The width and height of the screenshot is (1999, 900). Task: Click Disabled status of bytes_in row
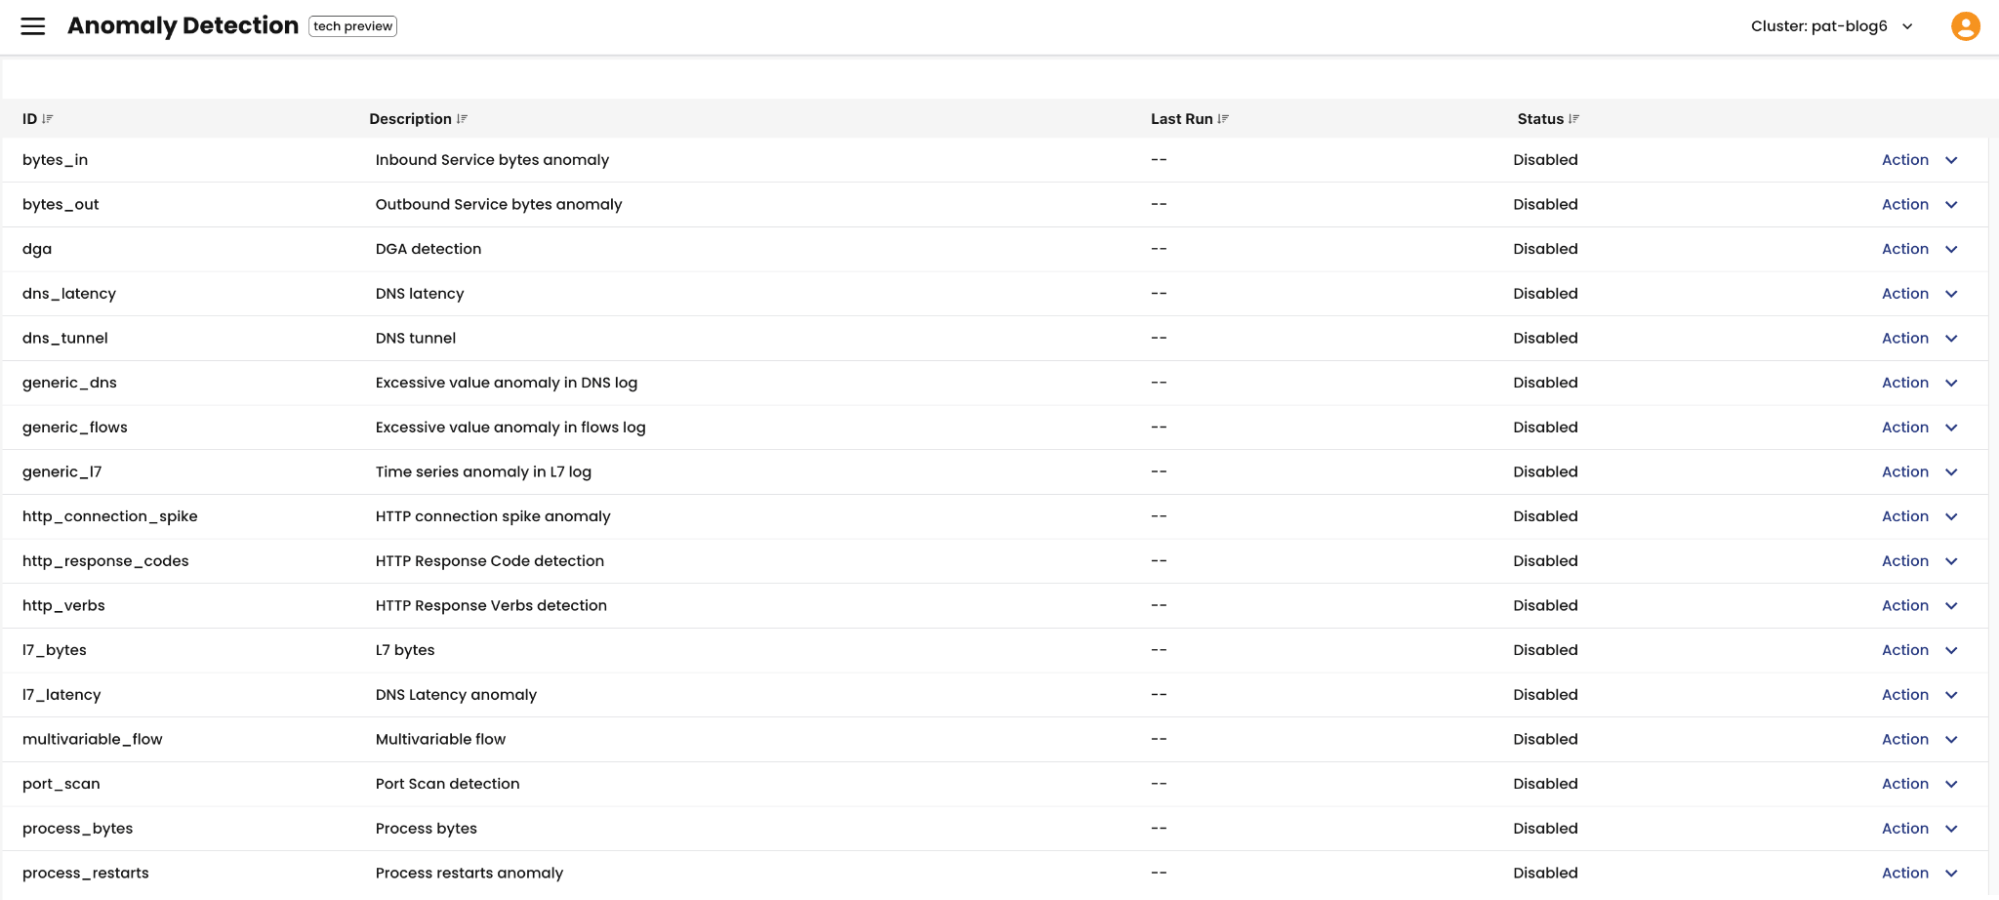(x=1545, y=160)
